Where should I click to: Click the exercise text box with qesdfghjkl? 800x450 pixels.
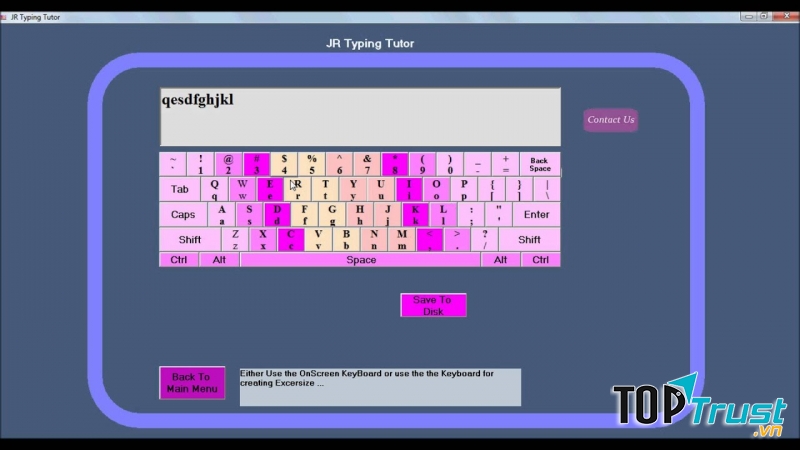pyautogui.click(x=360, y=117)
